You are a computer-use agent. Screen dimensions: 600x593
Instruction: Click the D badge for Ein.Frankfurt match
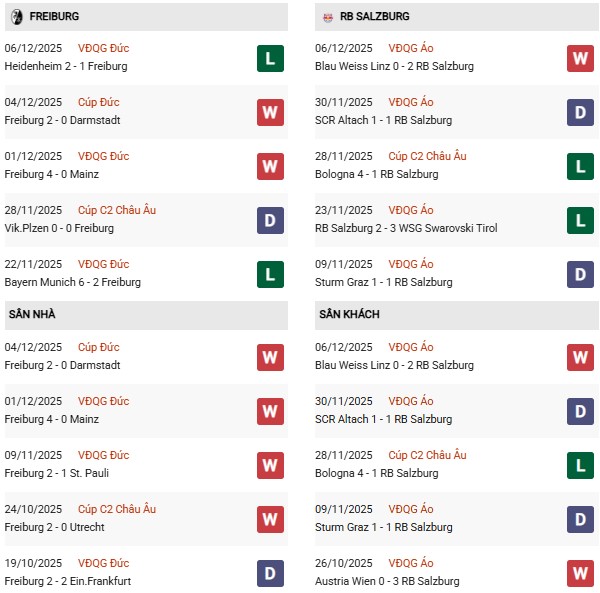tap(270, 573)
